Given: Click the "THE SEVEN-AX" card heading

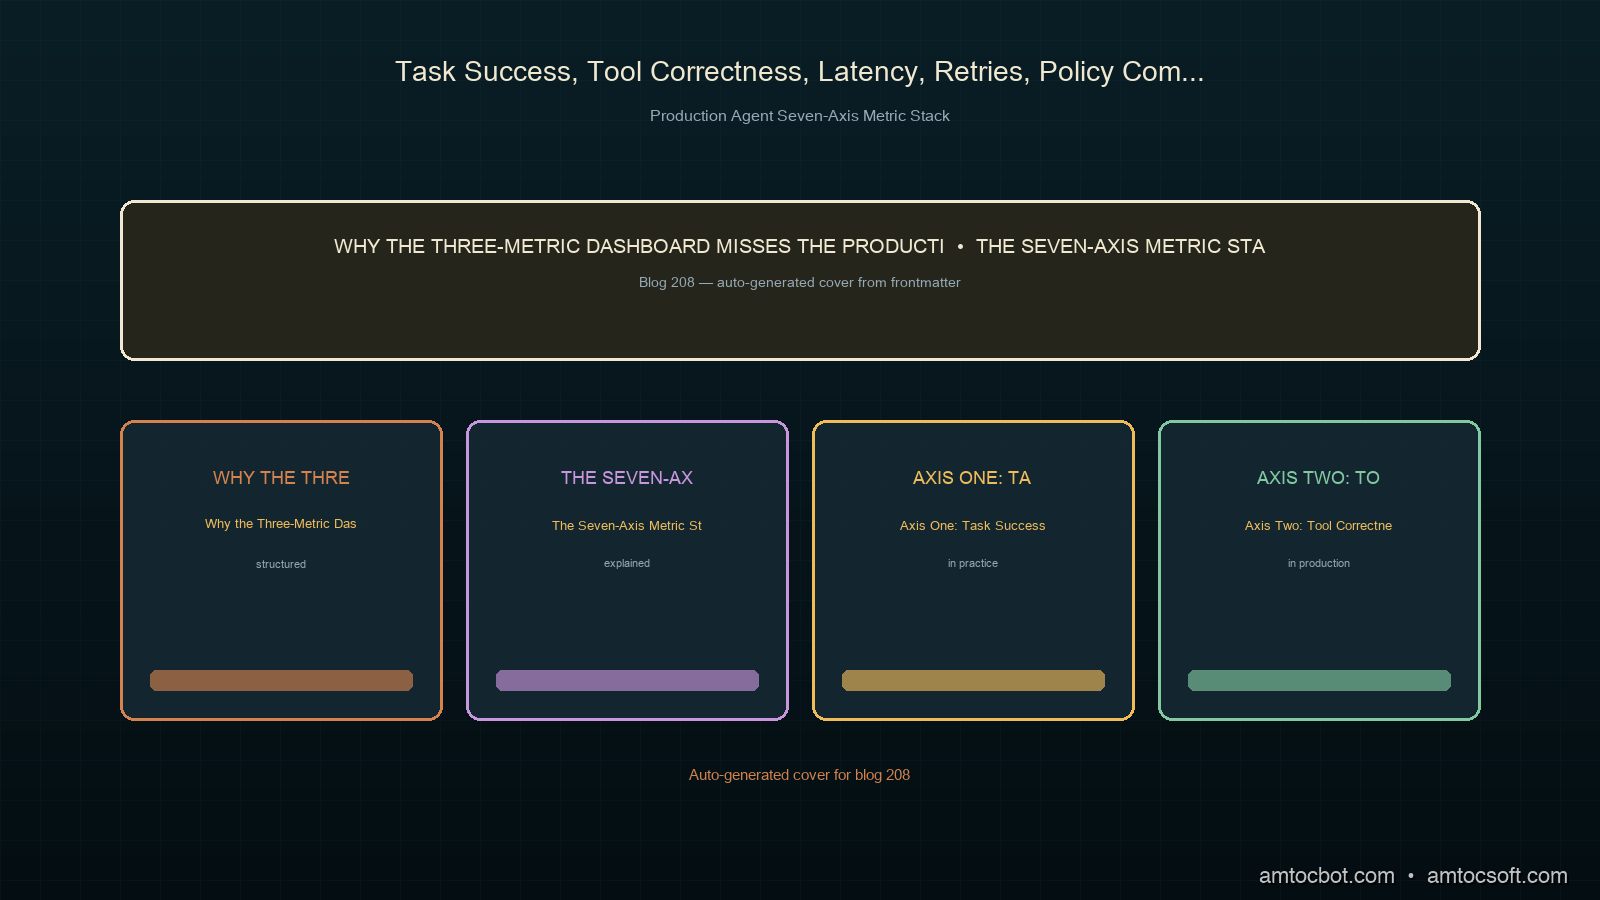Looking at the screenshot, I should [x=627, y=478].
